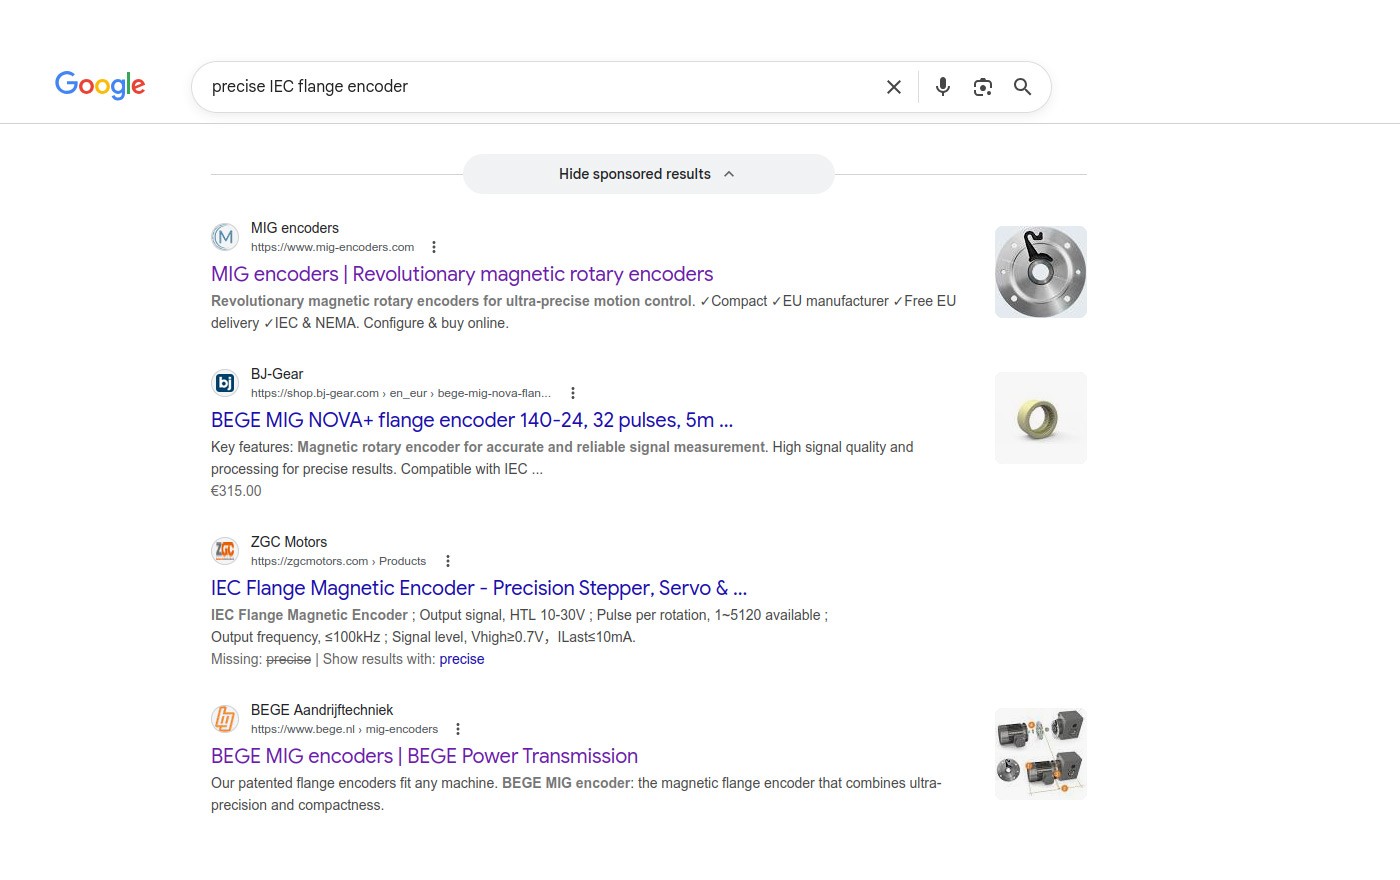Click the BEGE motors assembly thumbnail

pos(1040,754)
